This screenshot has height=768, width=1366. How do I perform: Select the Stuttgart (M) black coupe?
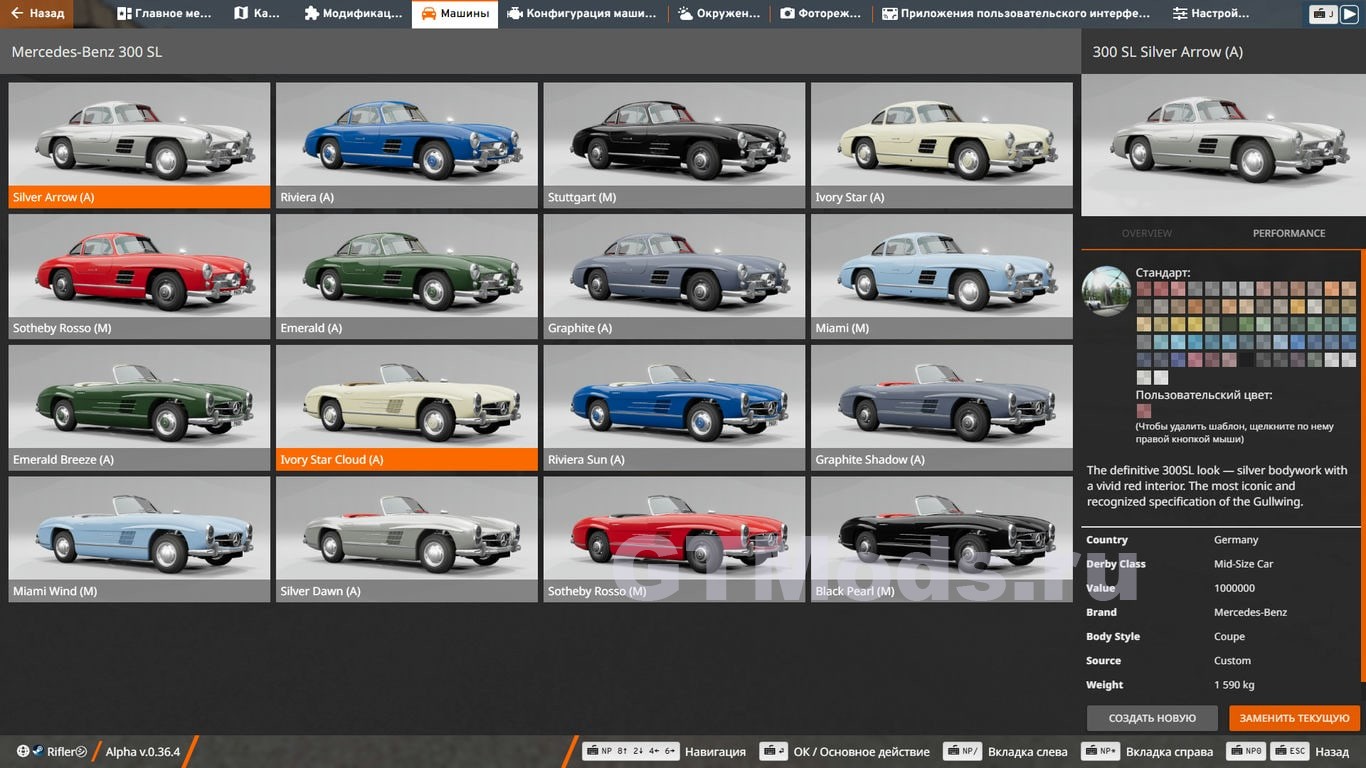click(x=674, y=145)
